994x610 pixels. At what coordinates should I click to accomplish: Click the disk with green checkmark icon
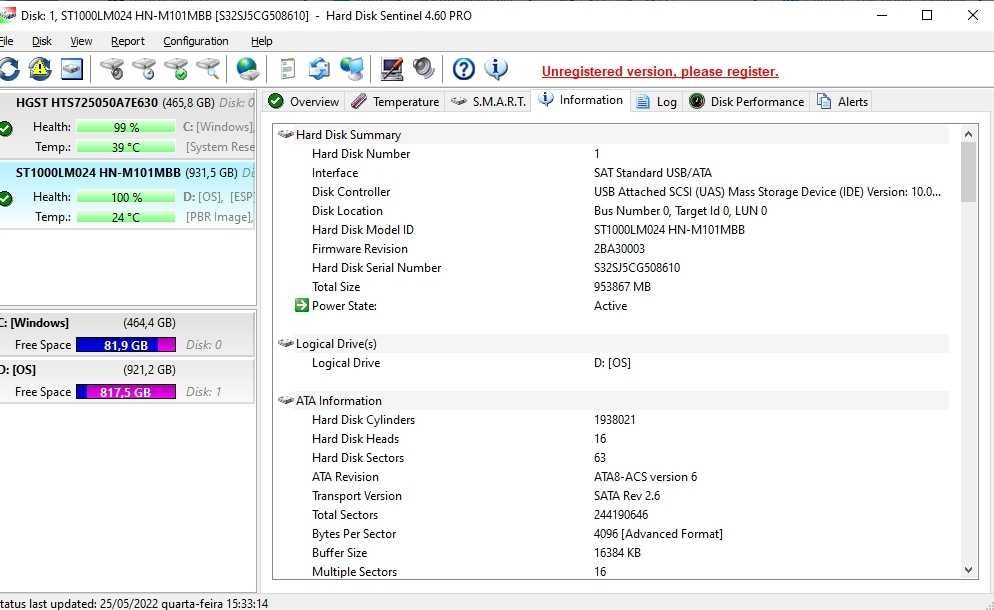176,68
